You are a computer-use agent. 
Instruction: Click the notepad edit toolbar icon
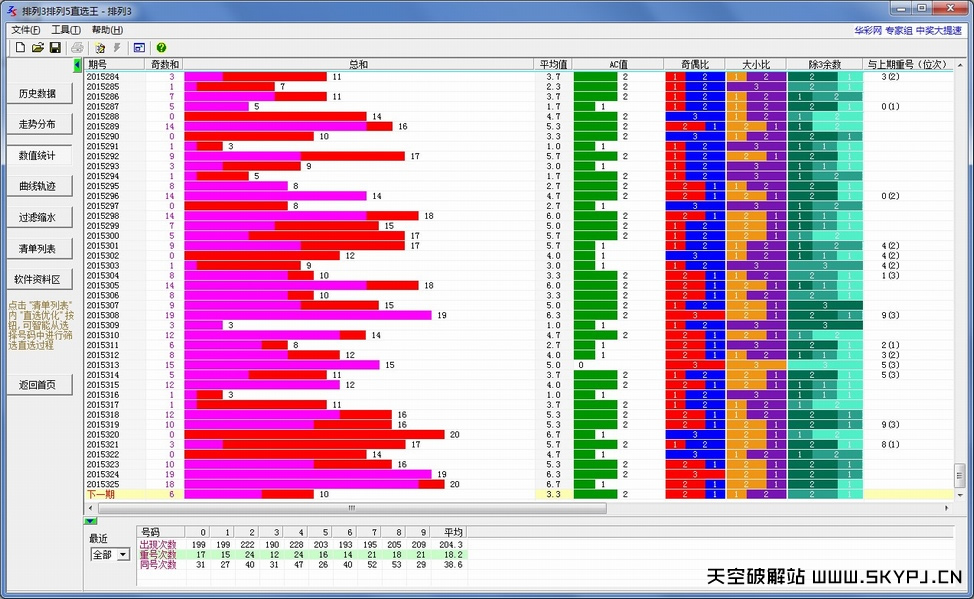pyautogui.click(x=100, y=48)
